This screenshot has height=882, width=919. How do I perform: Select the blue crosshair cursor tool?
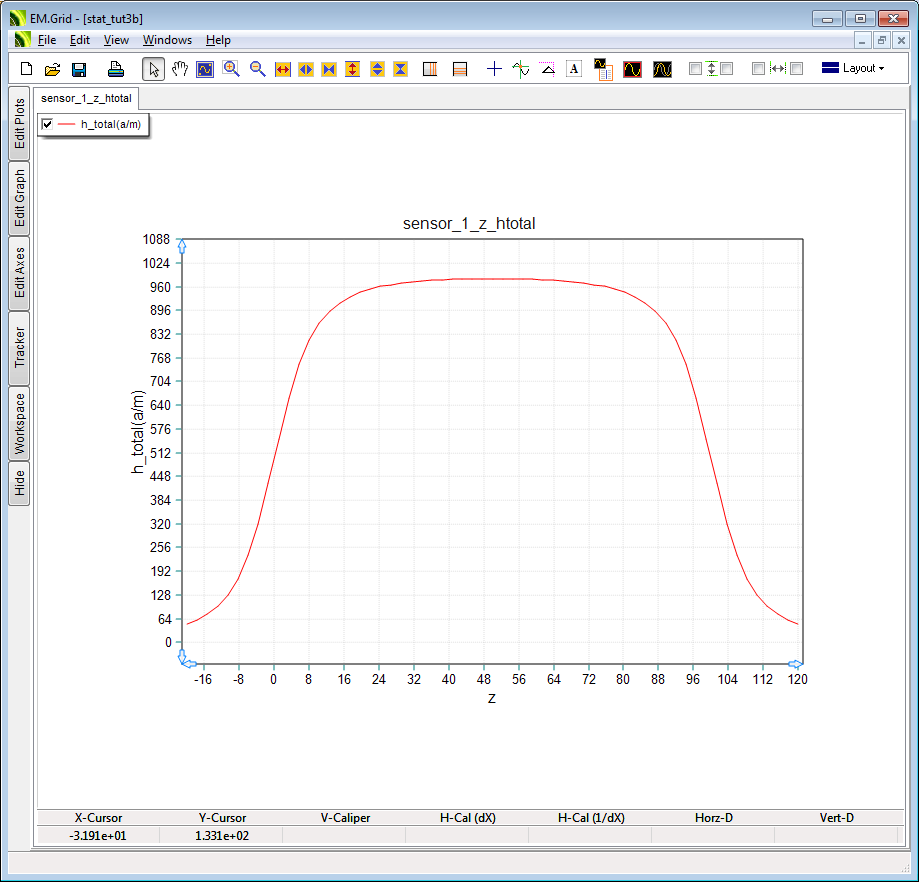point(494,69)
